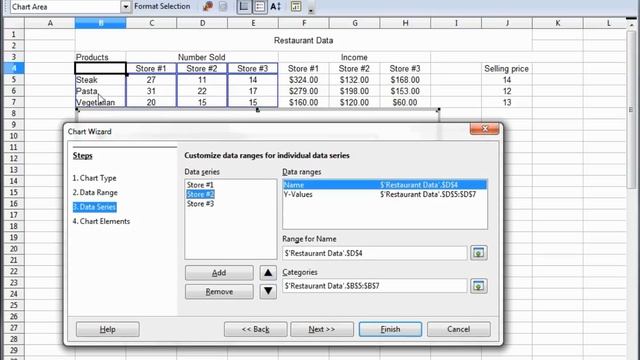The width and height of the screenshot is (640, 360).
Task: Select column header J
Action: pyautogui.click(x=507, y=23)
